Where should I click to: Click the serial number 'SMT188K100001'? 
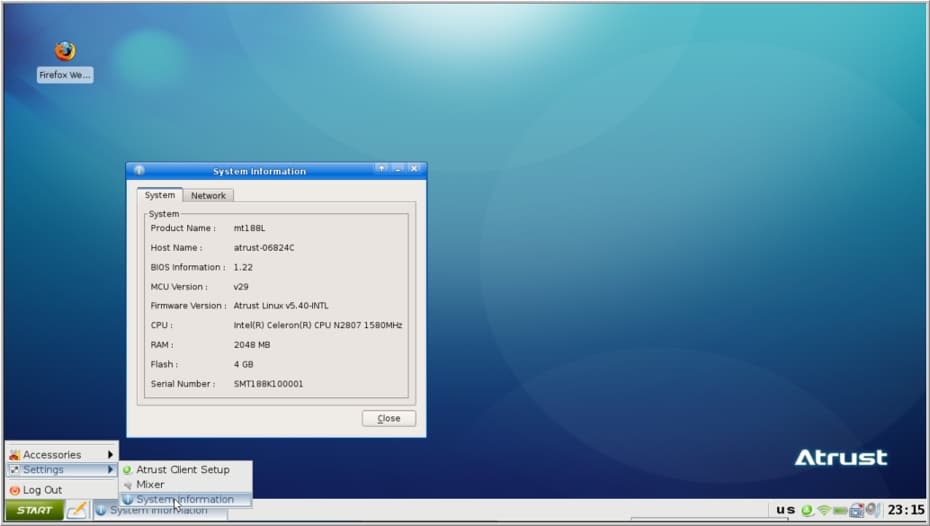point(268,384)
